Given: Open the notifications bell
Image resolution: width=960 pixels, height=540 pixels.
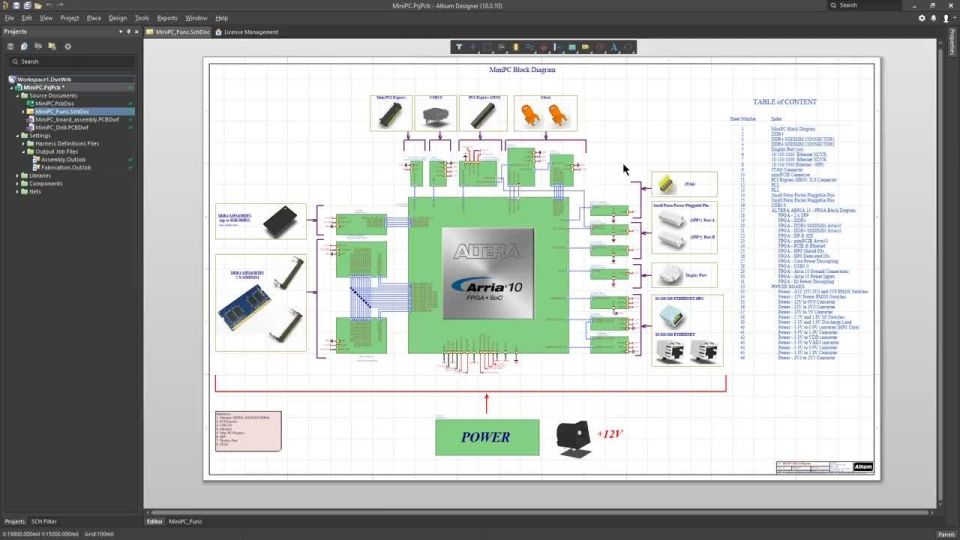Looking at the screenshot, I should pyautogui.click(x=934, y=18).
